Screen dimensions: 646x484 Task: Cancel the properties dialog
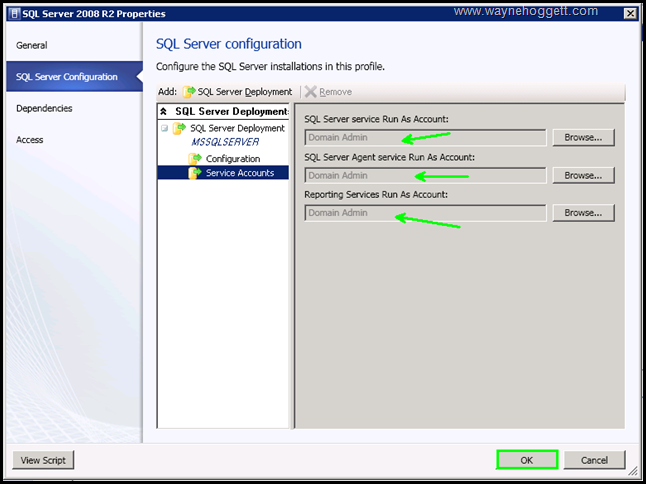(594, 460)
